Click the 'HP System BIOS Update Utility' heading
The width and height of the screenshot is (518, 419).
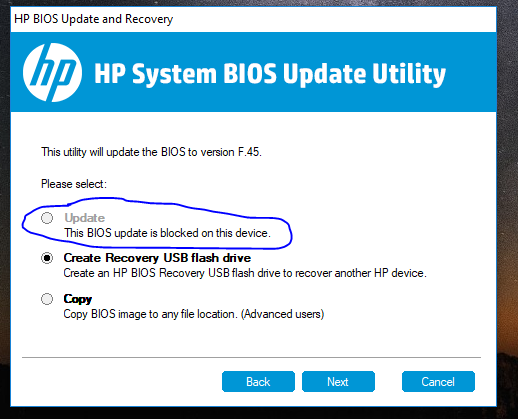[270, 74]
